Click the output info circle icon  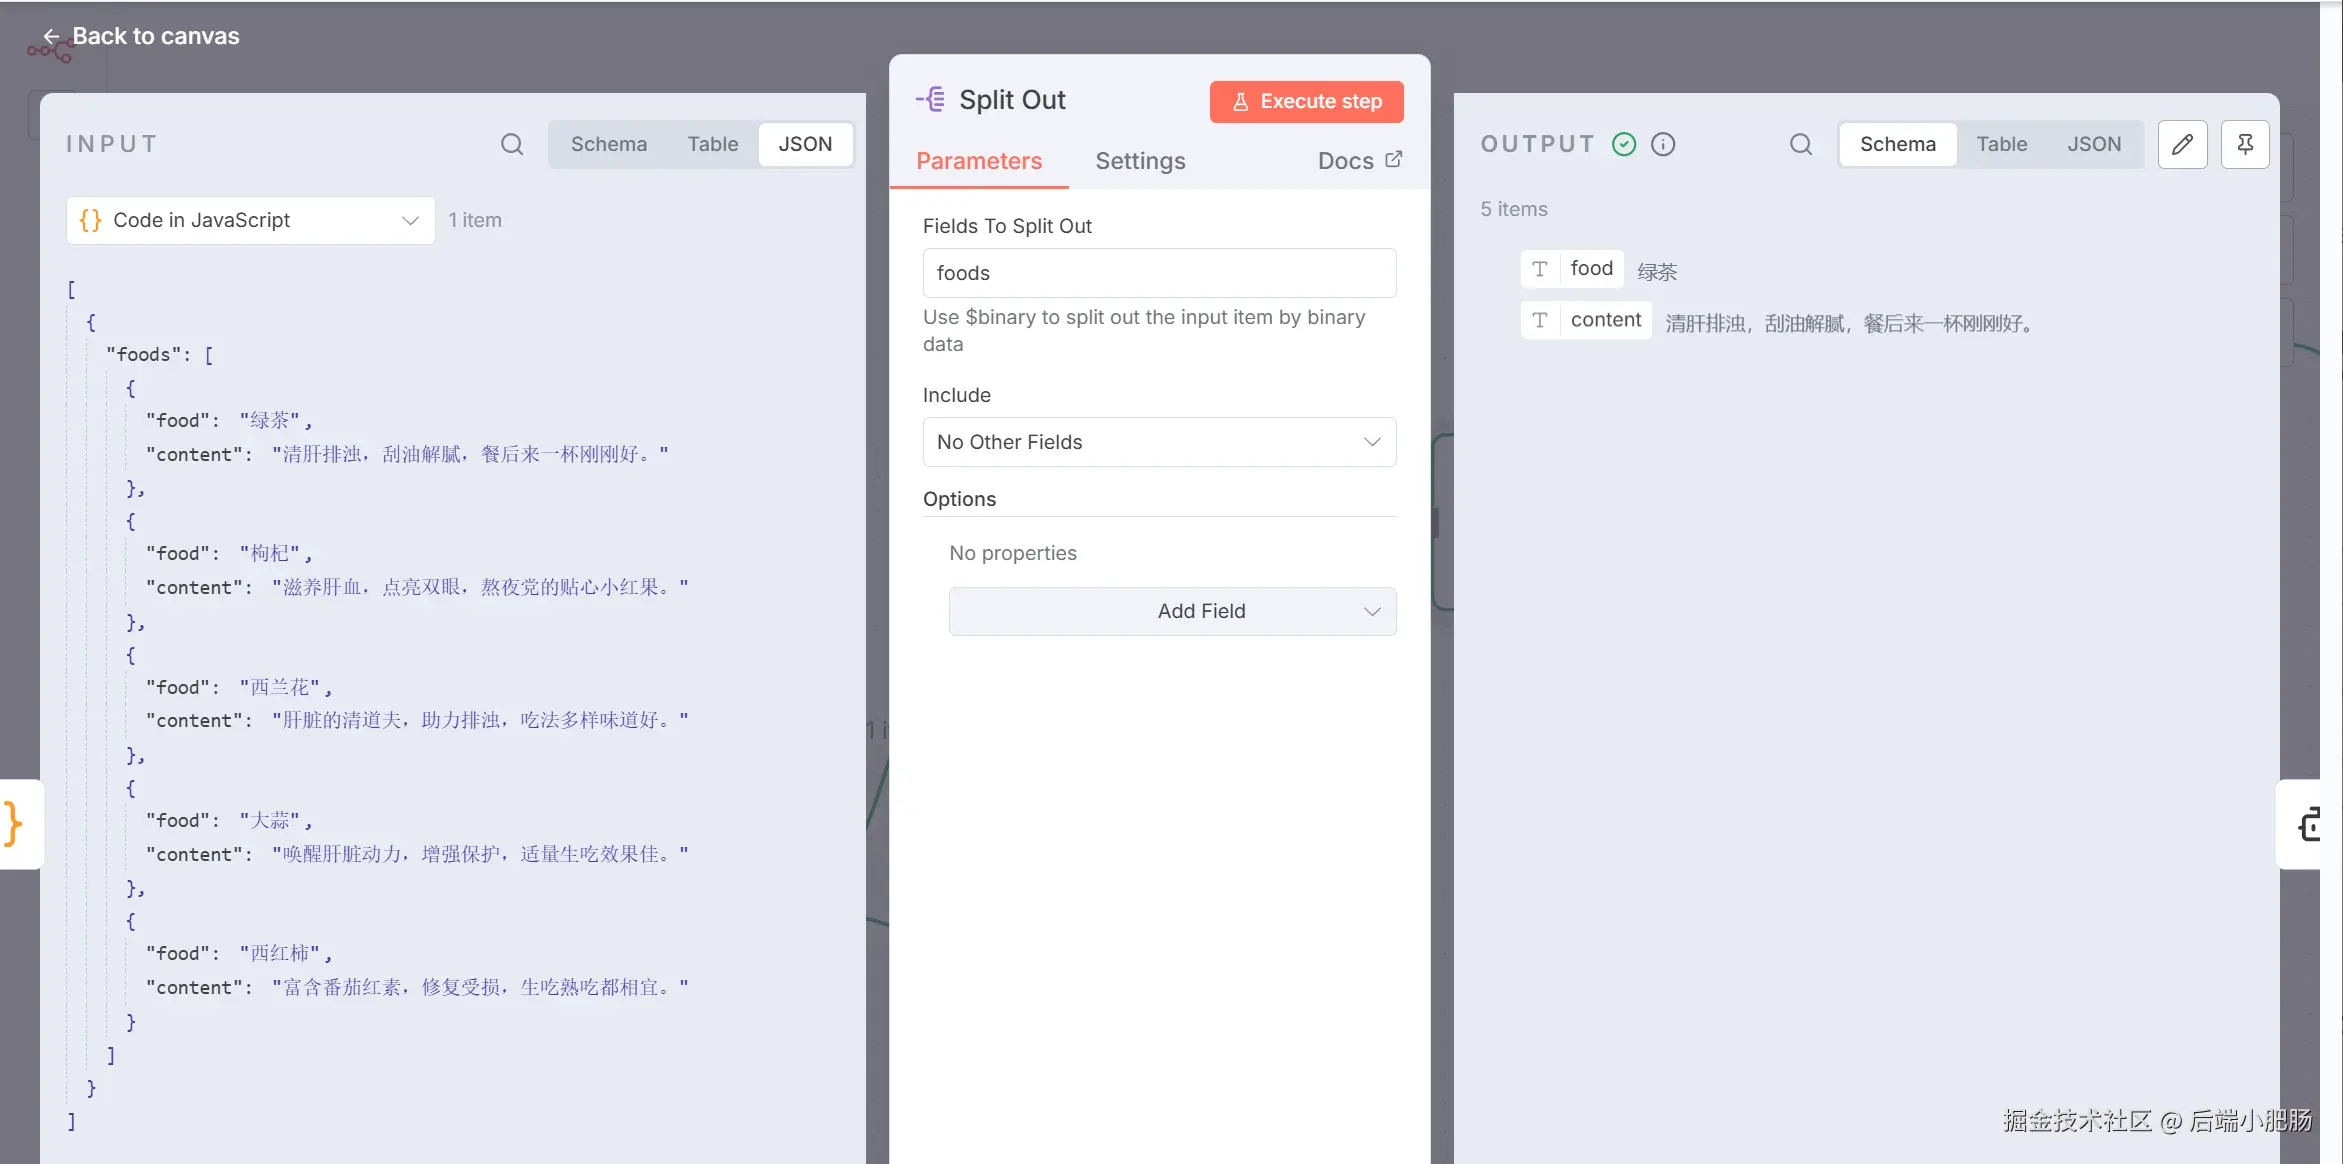1663,144
